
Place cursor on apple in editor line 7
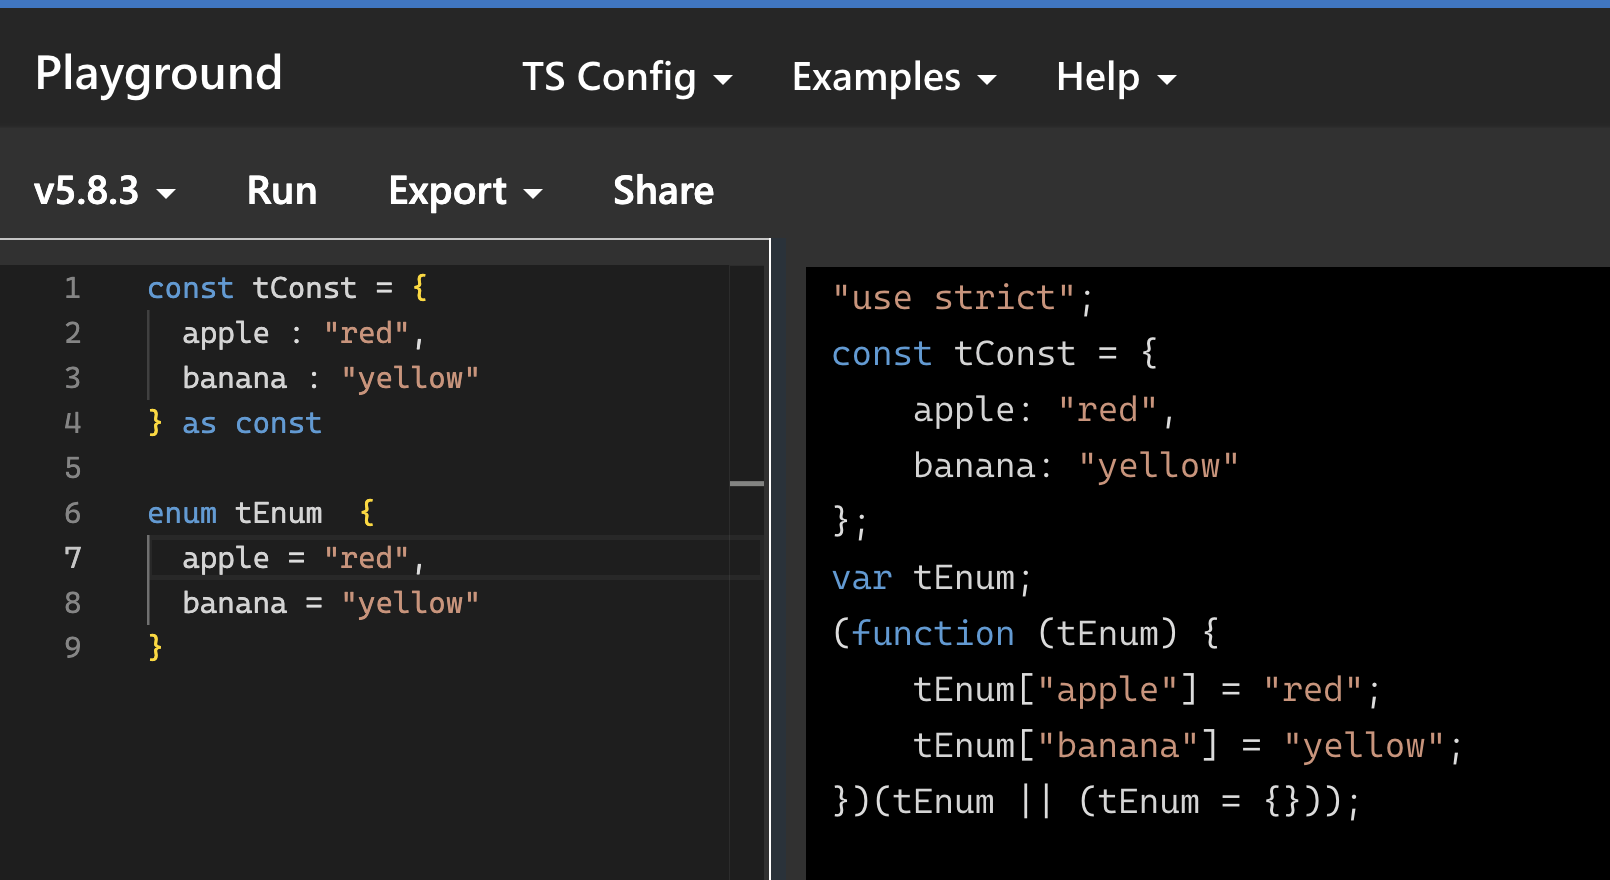coord(225,558)
